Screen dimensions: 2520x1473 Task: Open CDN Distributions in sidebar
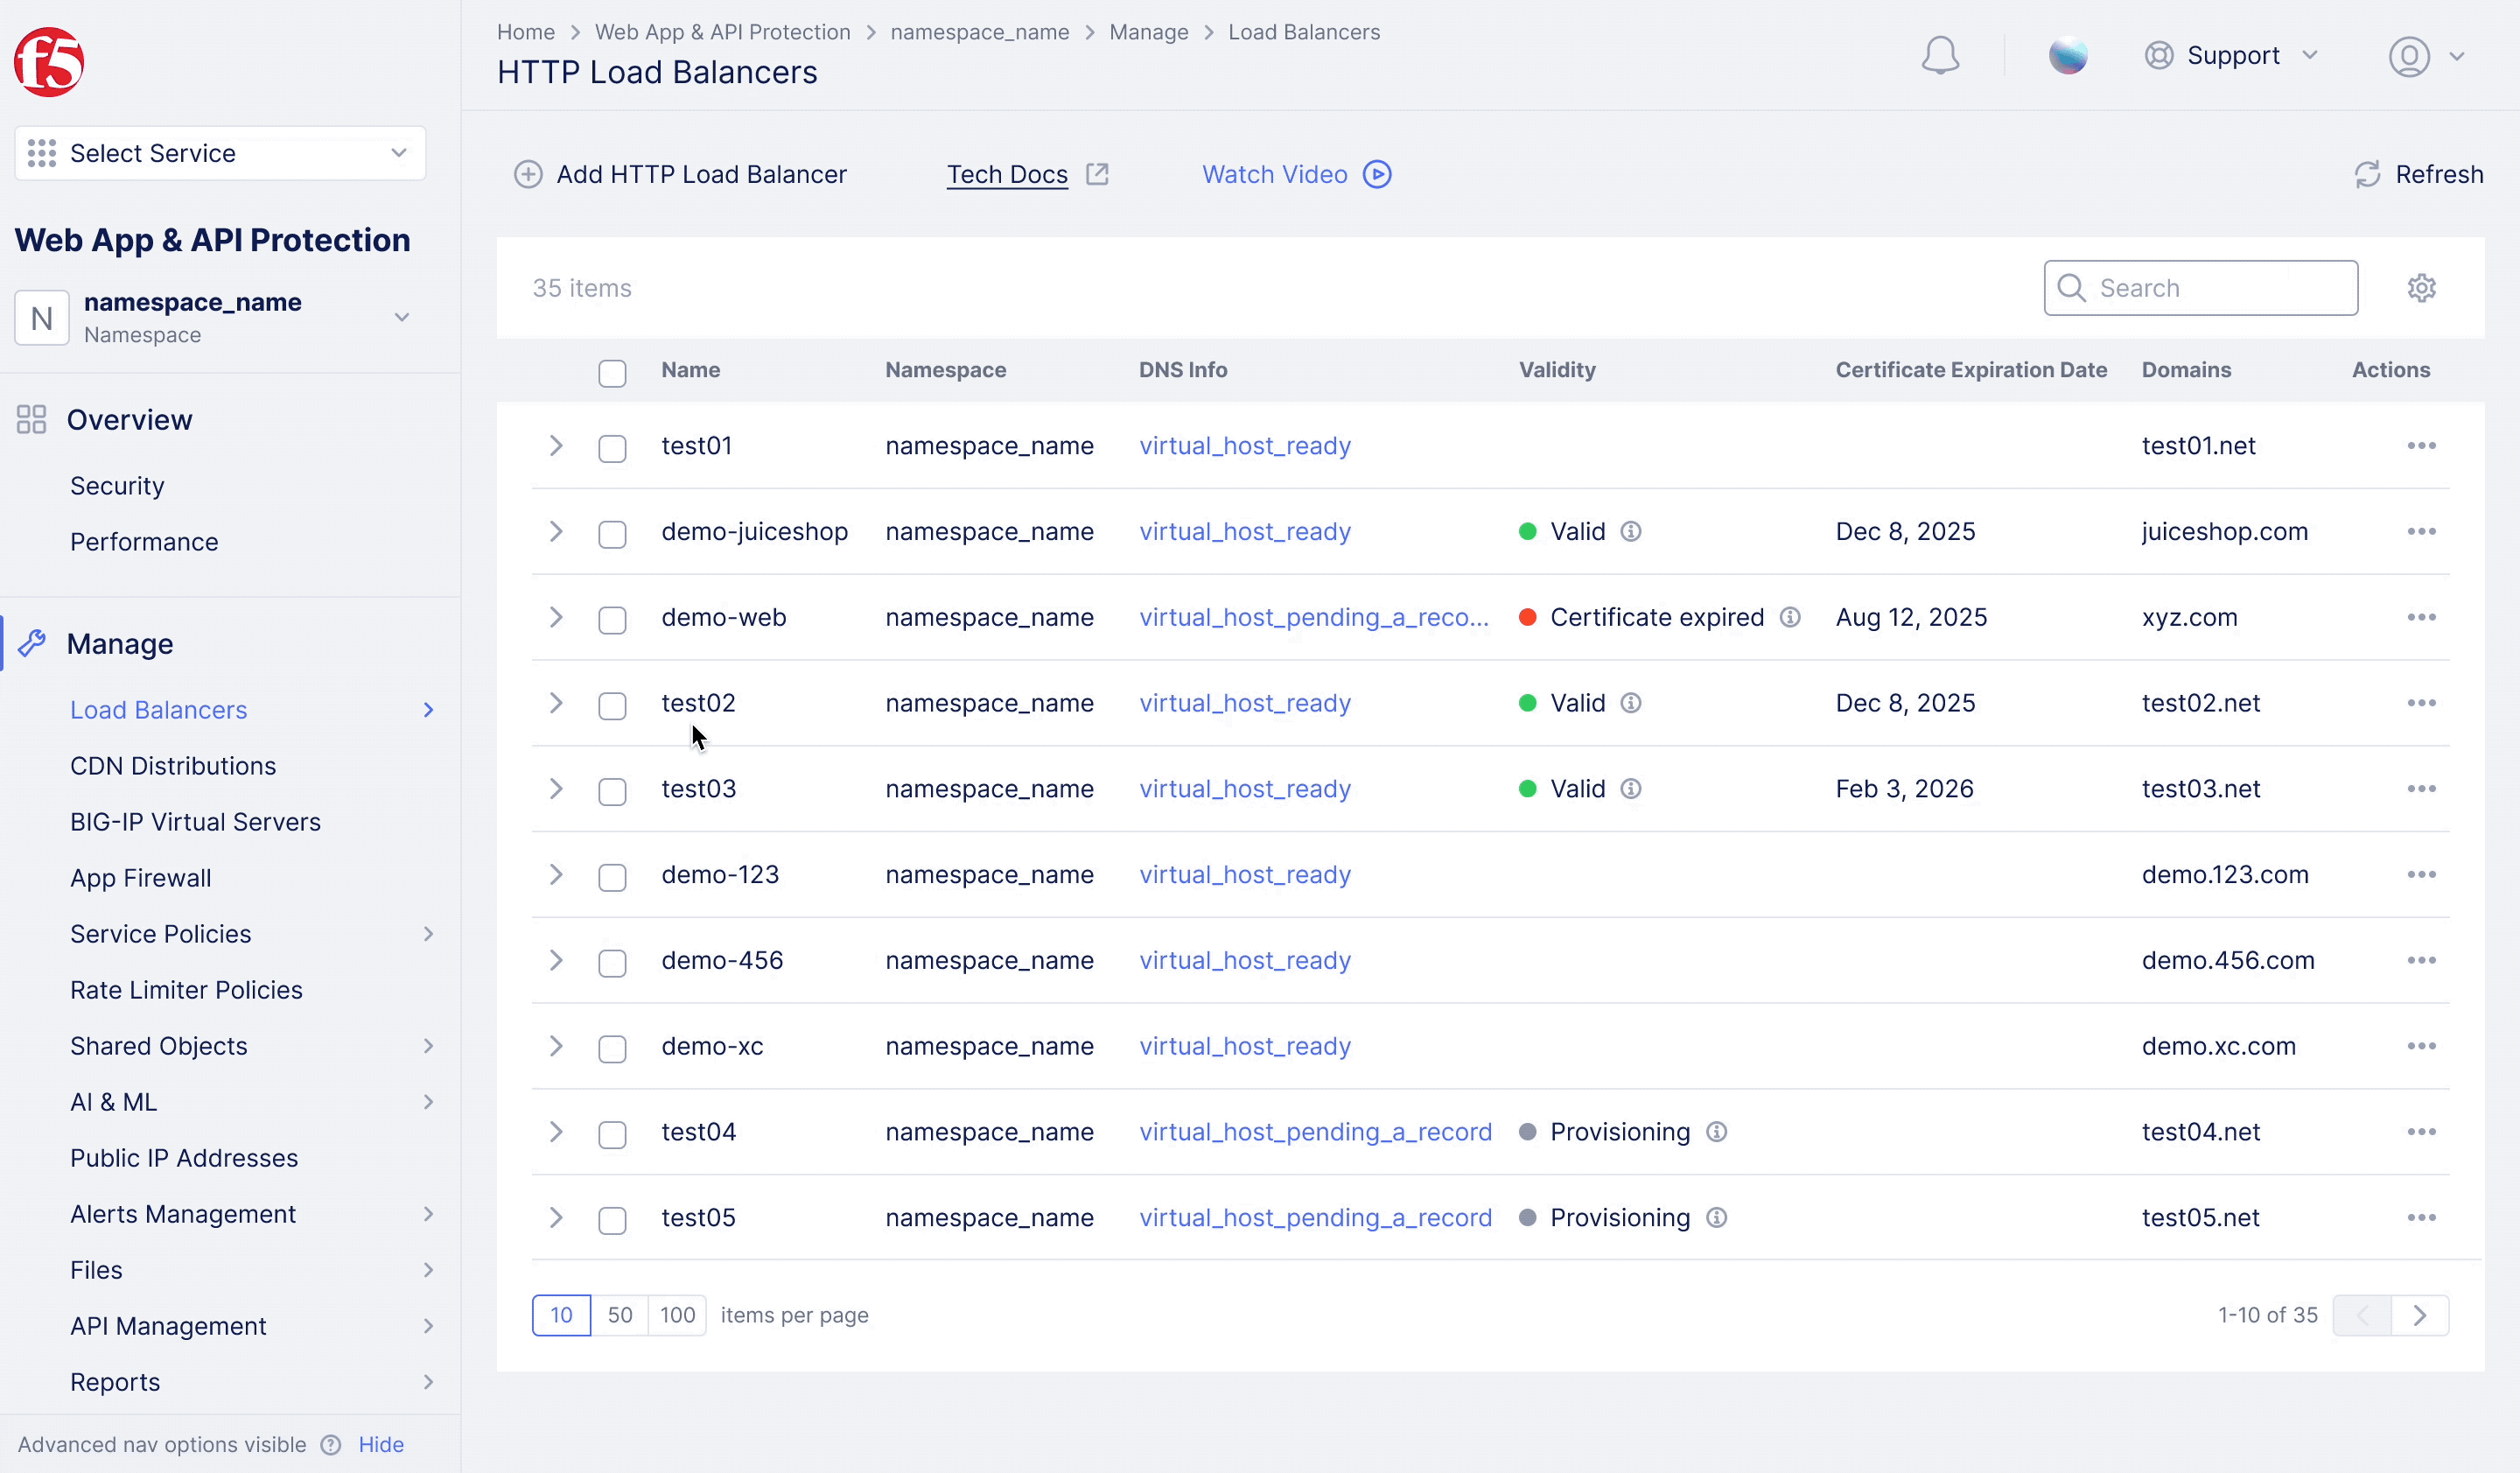173,765
